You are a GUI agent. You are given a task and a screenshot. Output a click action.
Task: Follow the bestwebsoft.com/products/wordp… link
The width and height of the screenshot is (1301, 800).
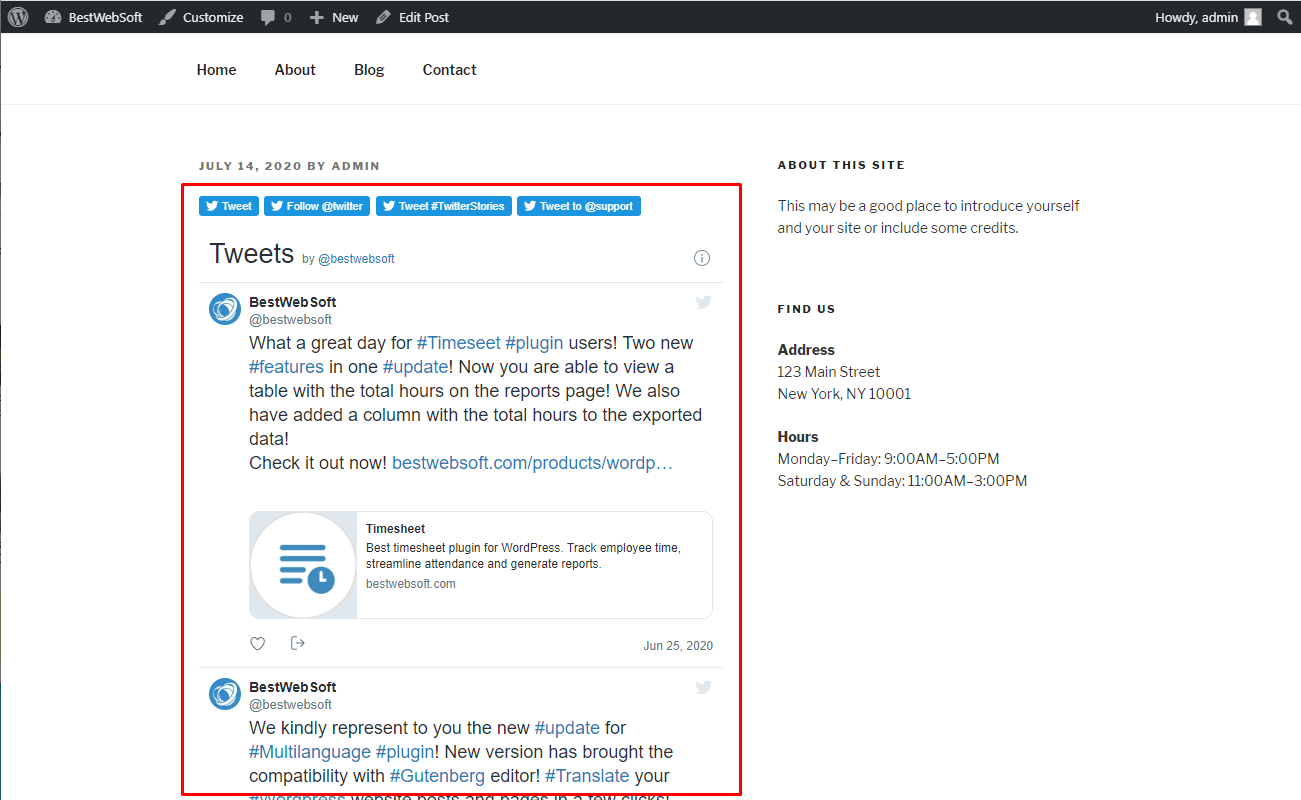coord(532,463)
